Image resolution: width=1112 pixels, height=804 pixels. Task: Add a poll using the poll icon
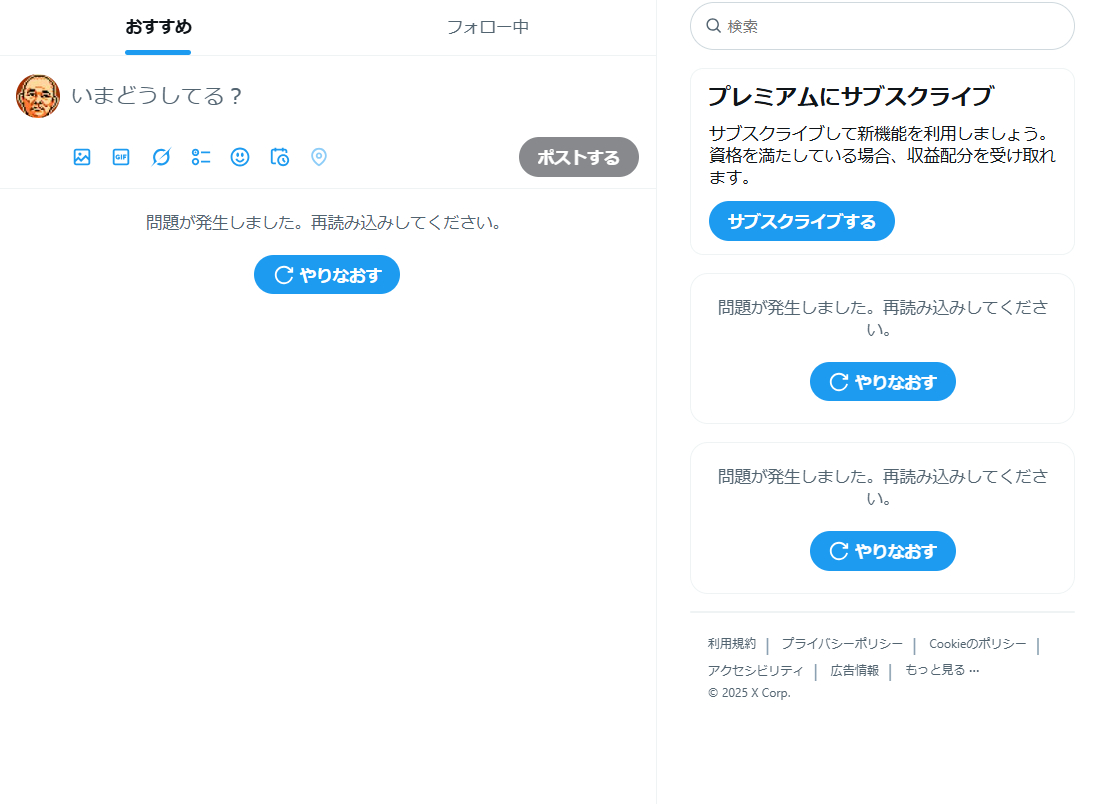tap(201, 157)
